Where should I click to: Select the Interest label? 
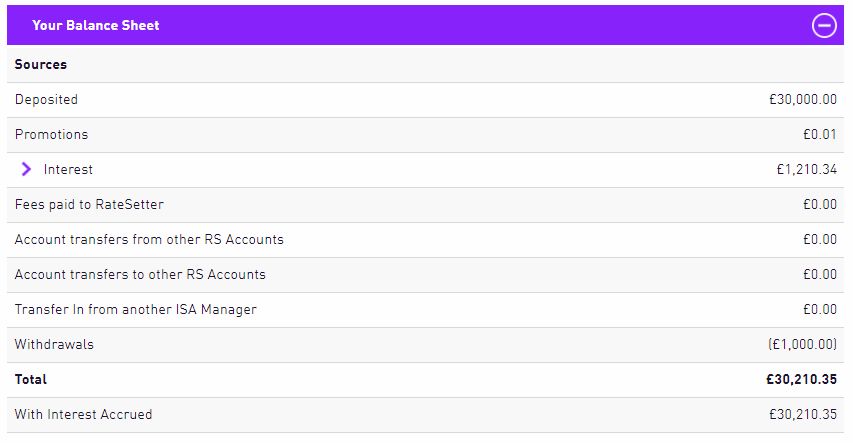point(68,169)
